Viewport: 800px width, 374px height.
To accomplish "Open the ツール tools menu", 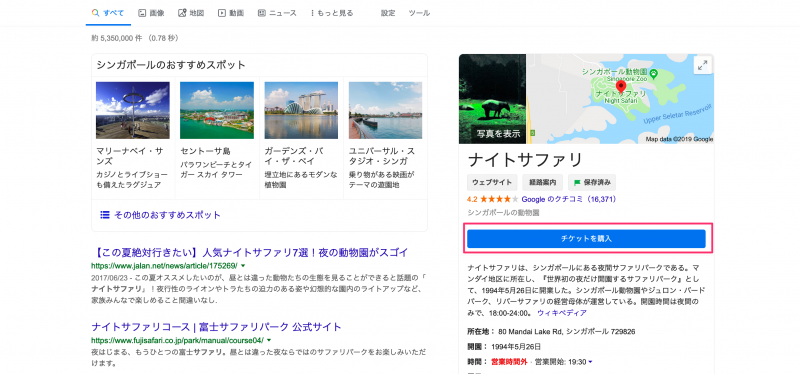I will pyautogui.click(x=419, y=13).
